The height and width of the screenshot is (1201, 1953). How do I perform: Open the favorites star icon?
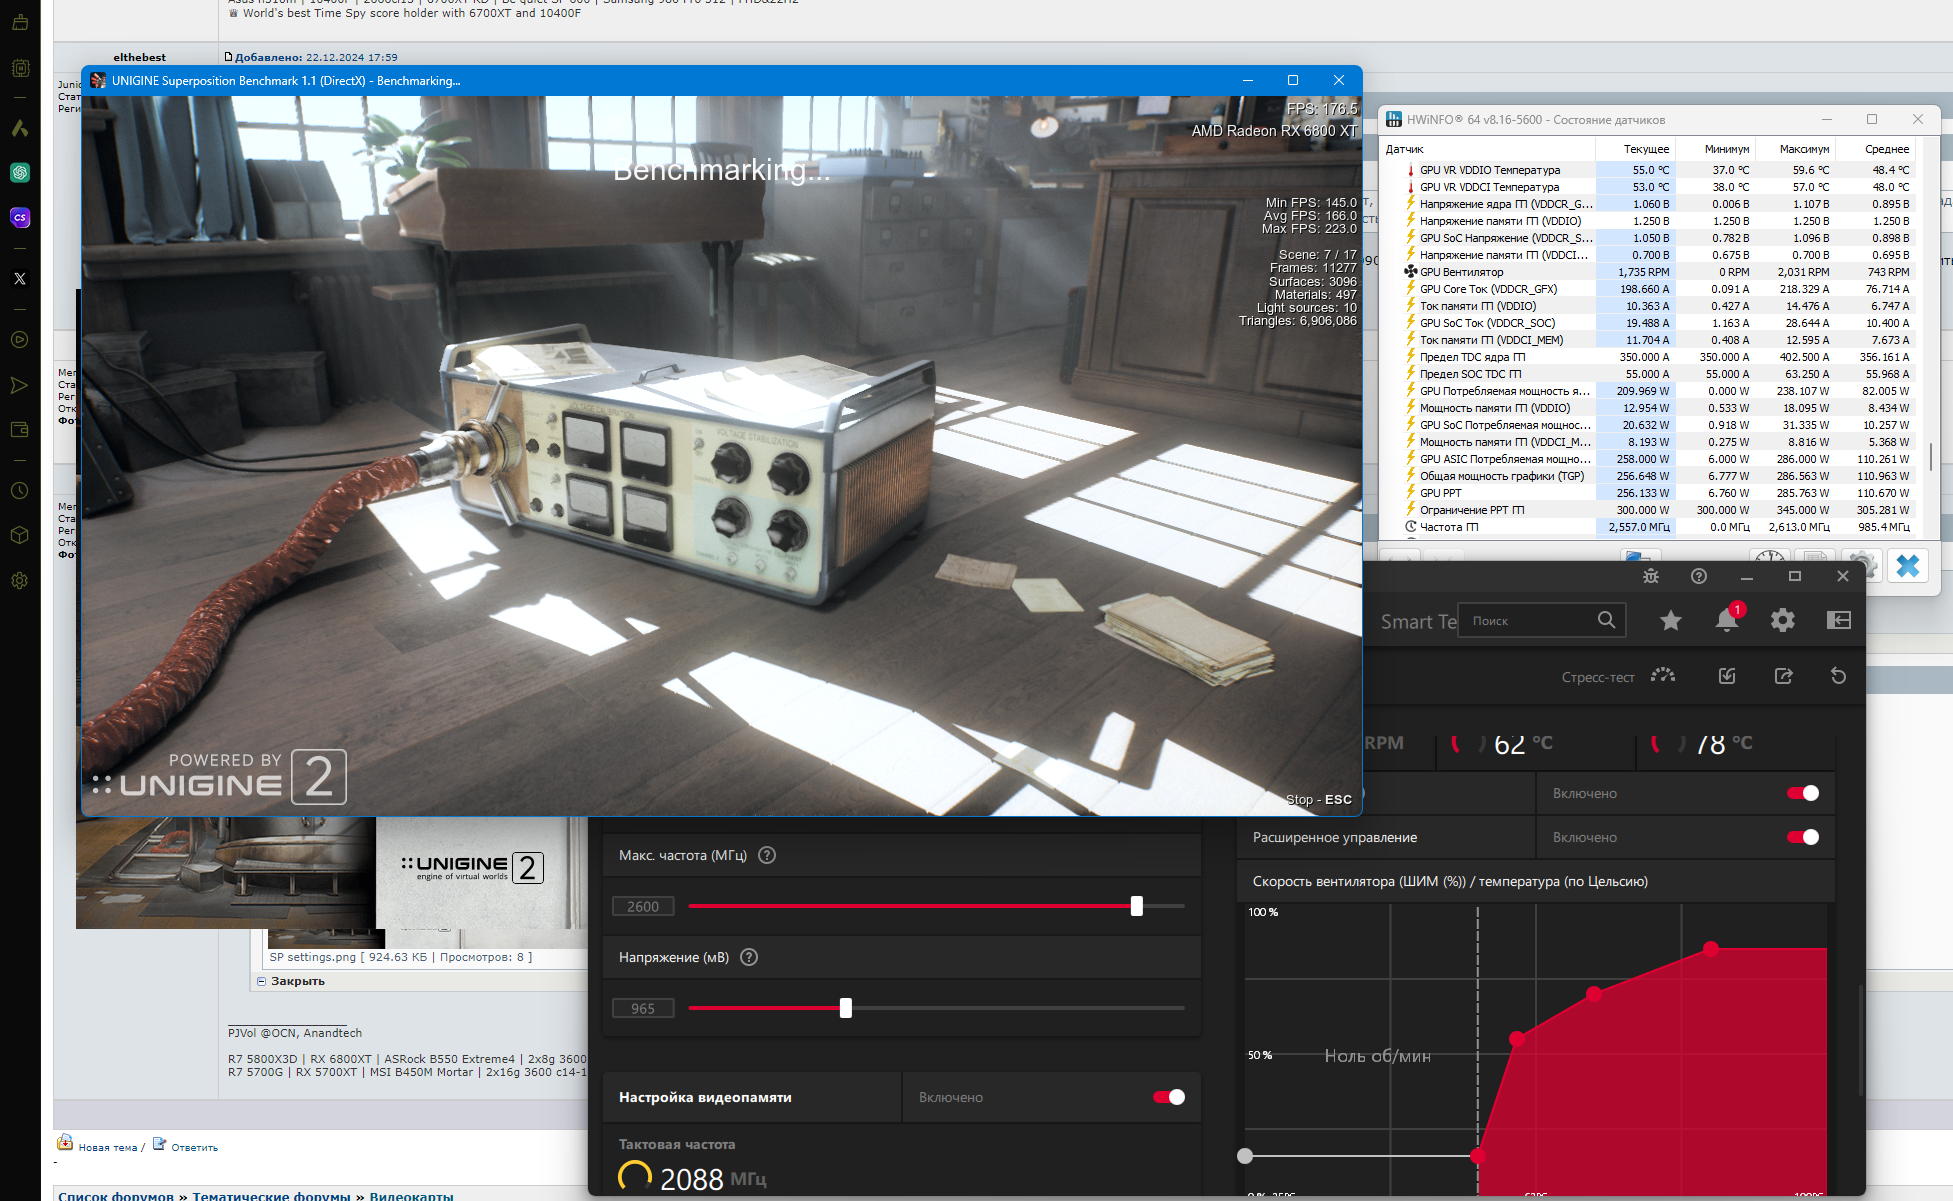(1670, 621)
